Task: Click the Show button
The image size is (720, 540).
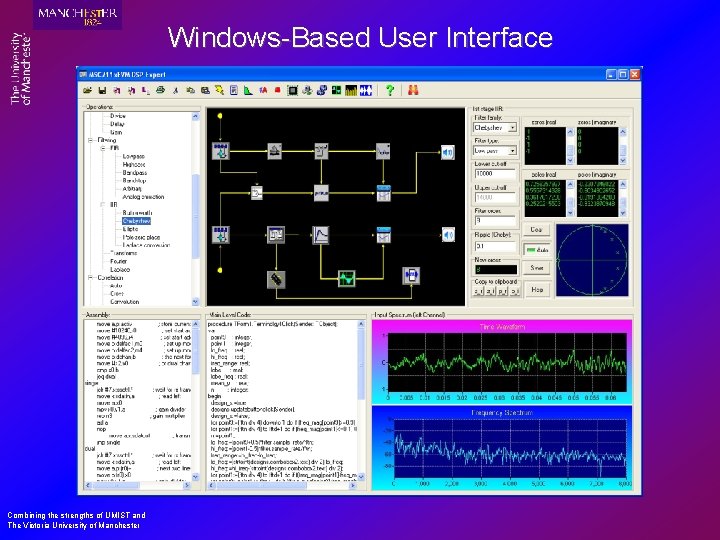Action: tap(537, 268)
